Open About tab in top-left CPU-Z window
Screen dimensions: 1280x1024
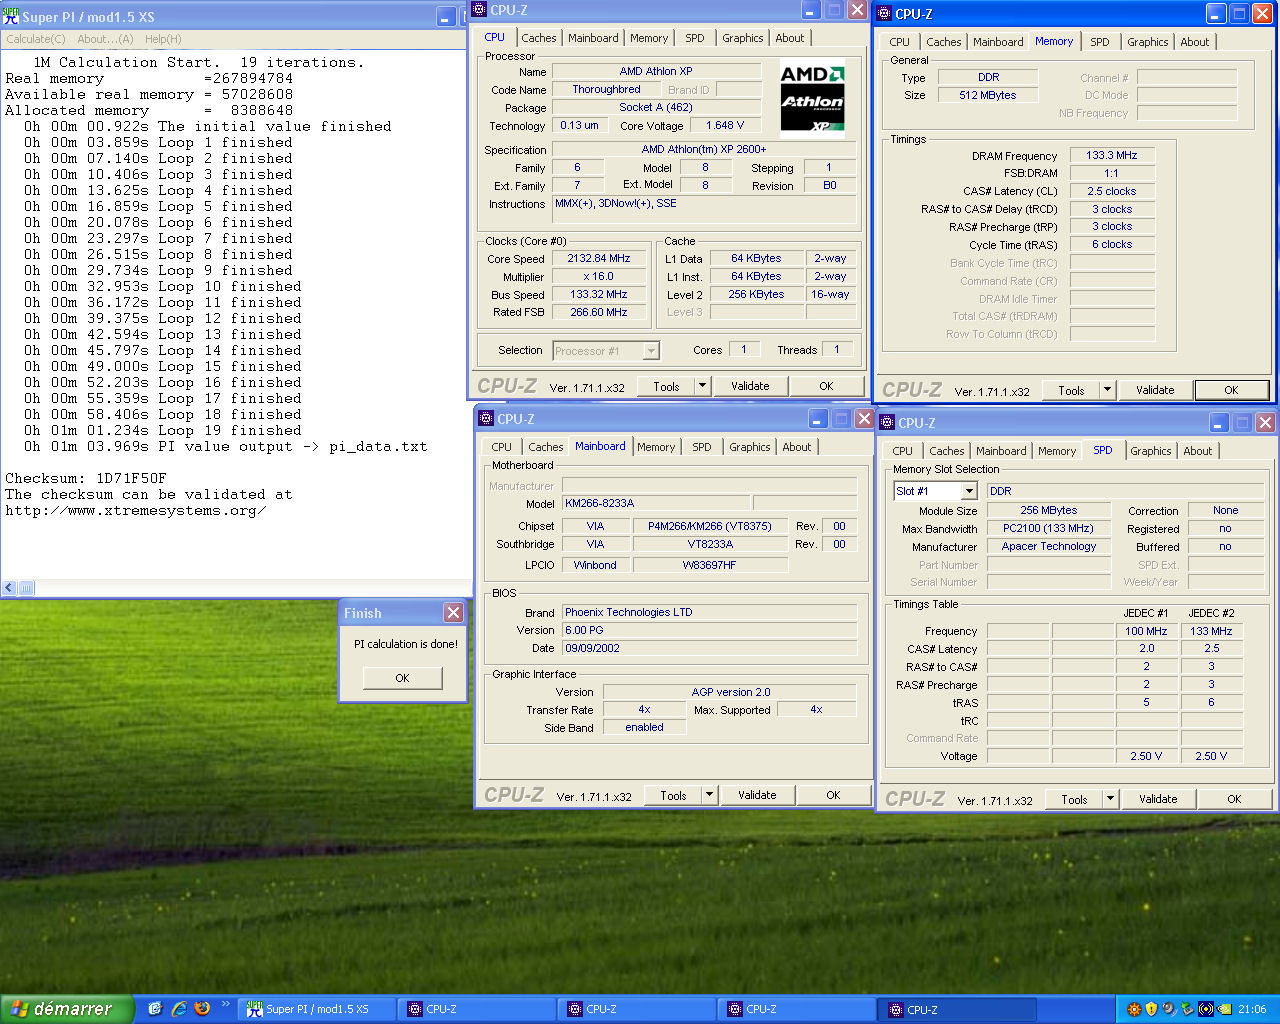[x=790, y=38]
